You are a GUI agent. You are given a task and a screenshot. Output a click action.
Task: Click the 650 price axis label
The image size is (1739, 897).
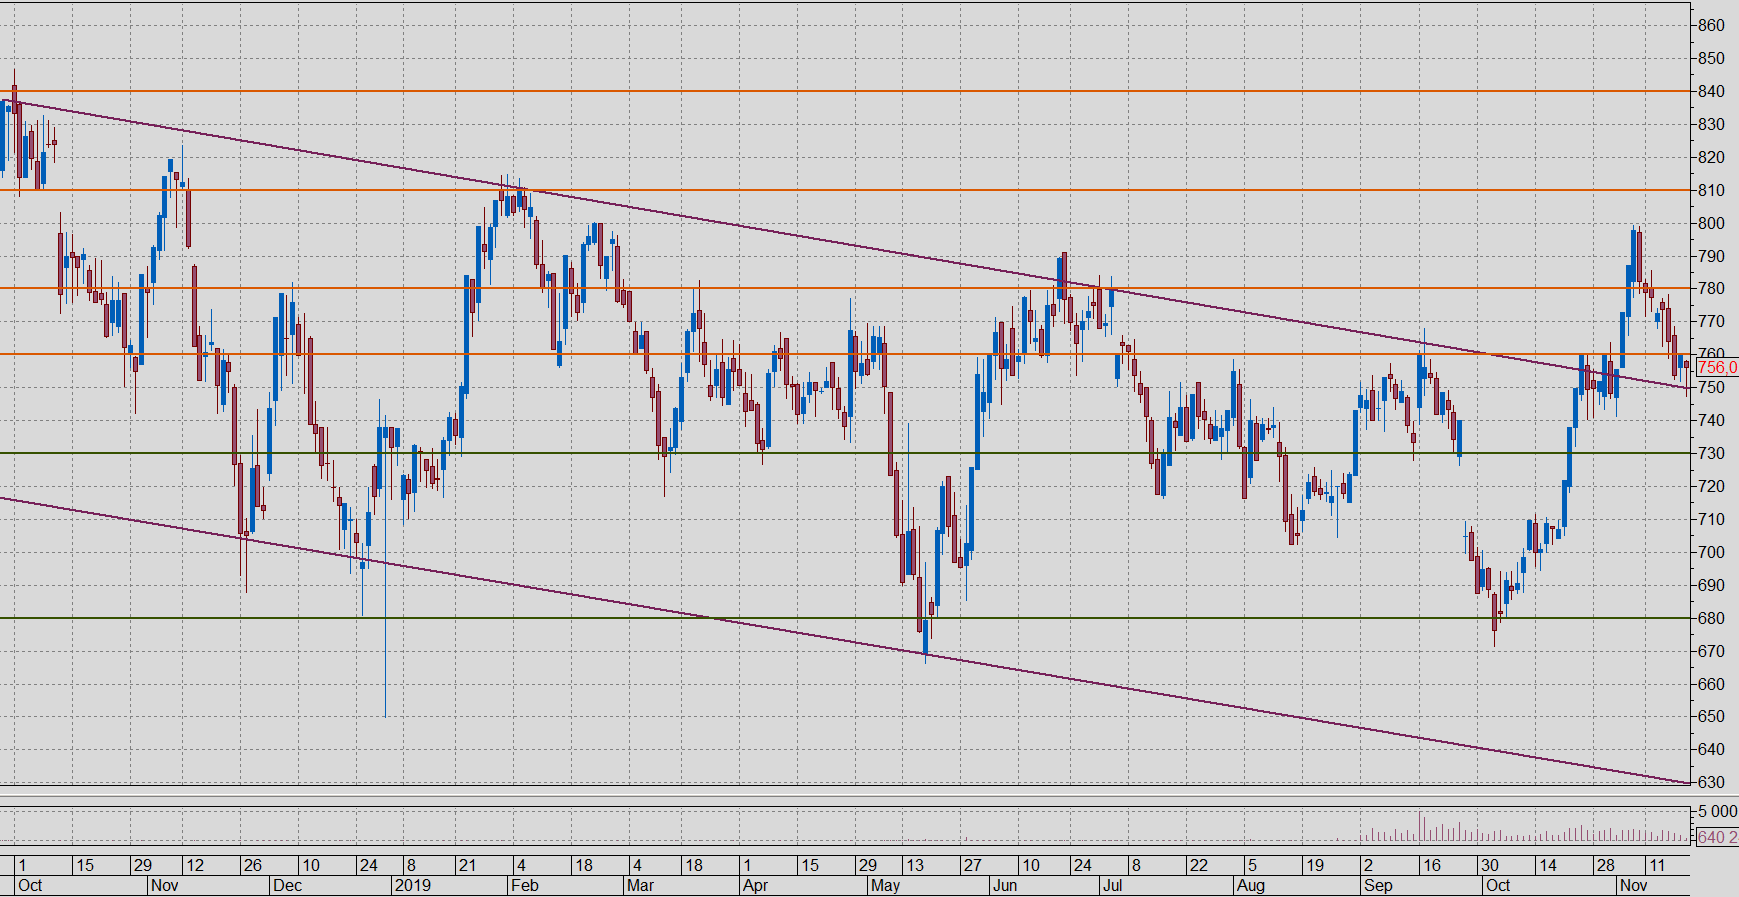tap(1711, 716)
